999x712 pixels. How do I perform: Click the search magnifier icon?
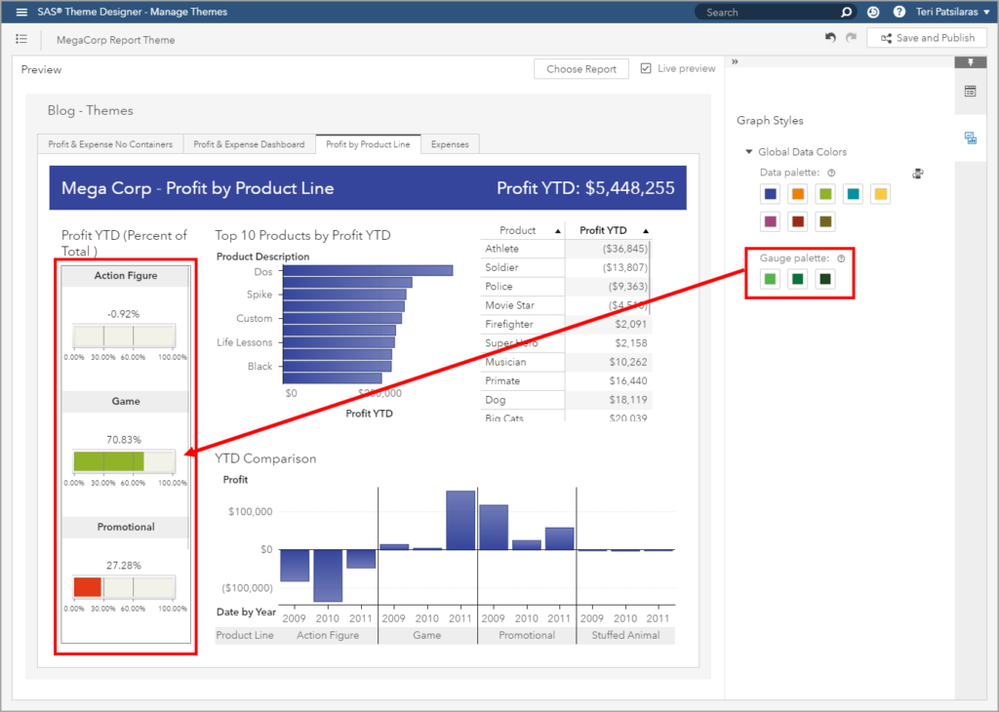(x=846, y=12)
